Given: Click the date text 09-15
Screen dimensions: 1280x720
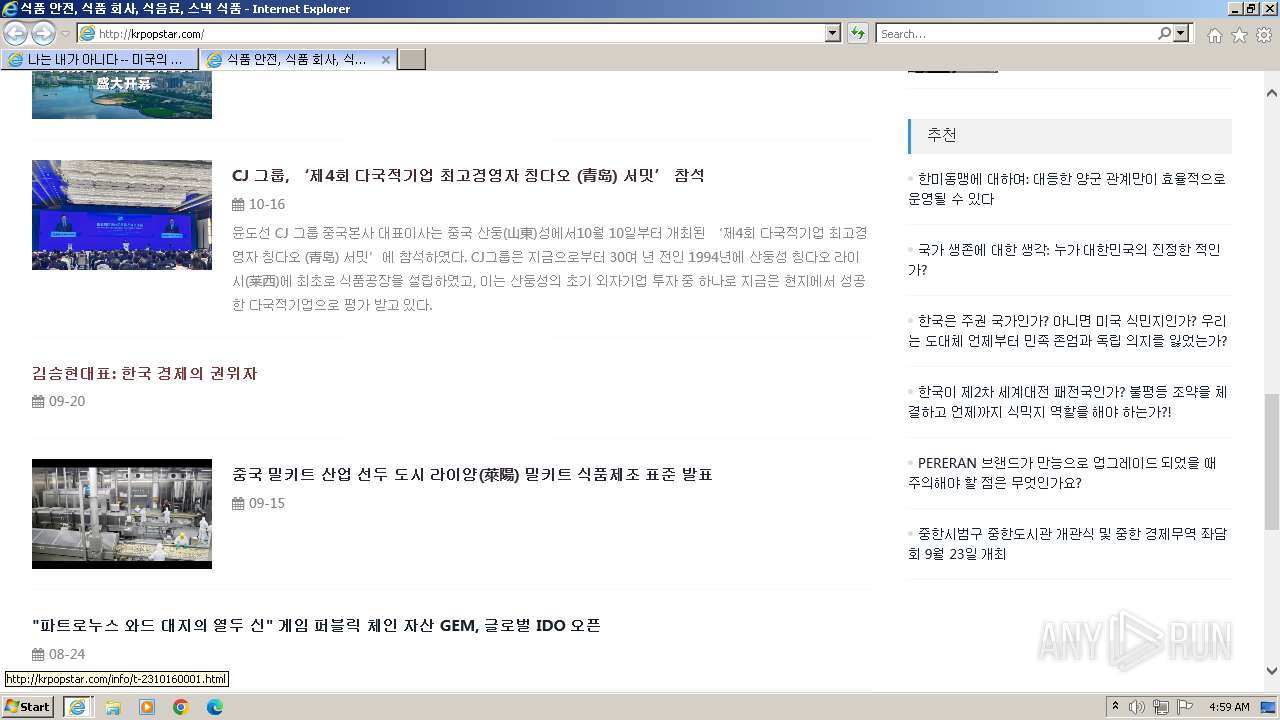Looking at the screenshot, I should pyautogui.click(x=267, y=503).
